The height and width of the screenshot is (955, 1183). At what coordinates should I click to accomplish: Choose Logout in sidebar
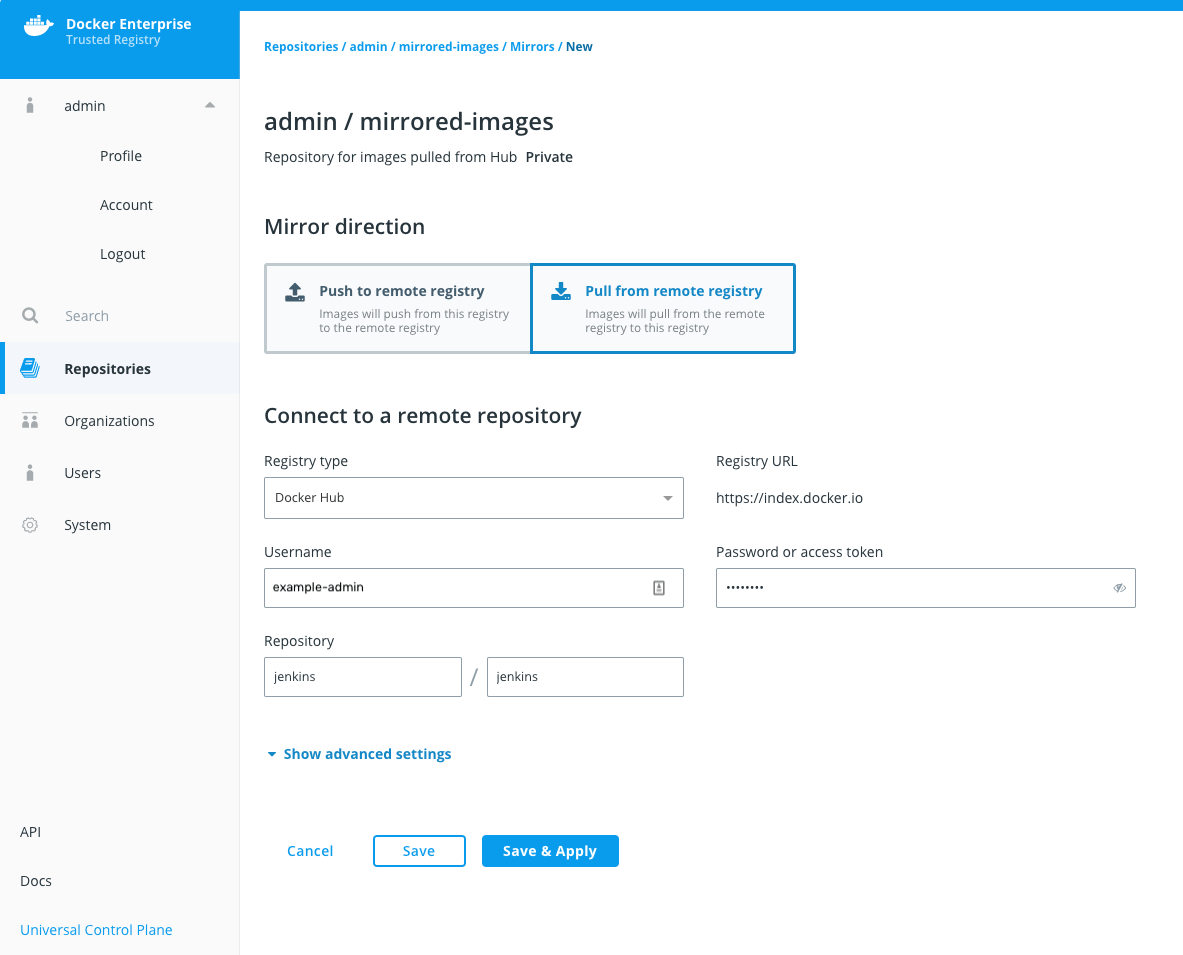(122, 254)
